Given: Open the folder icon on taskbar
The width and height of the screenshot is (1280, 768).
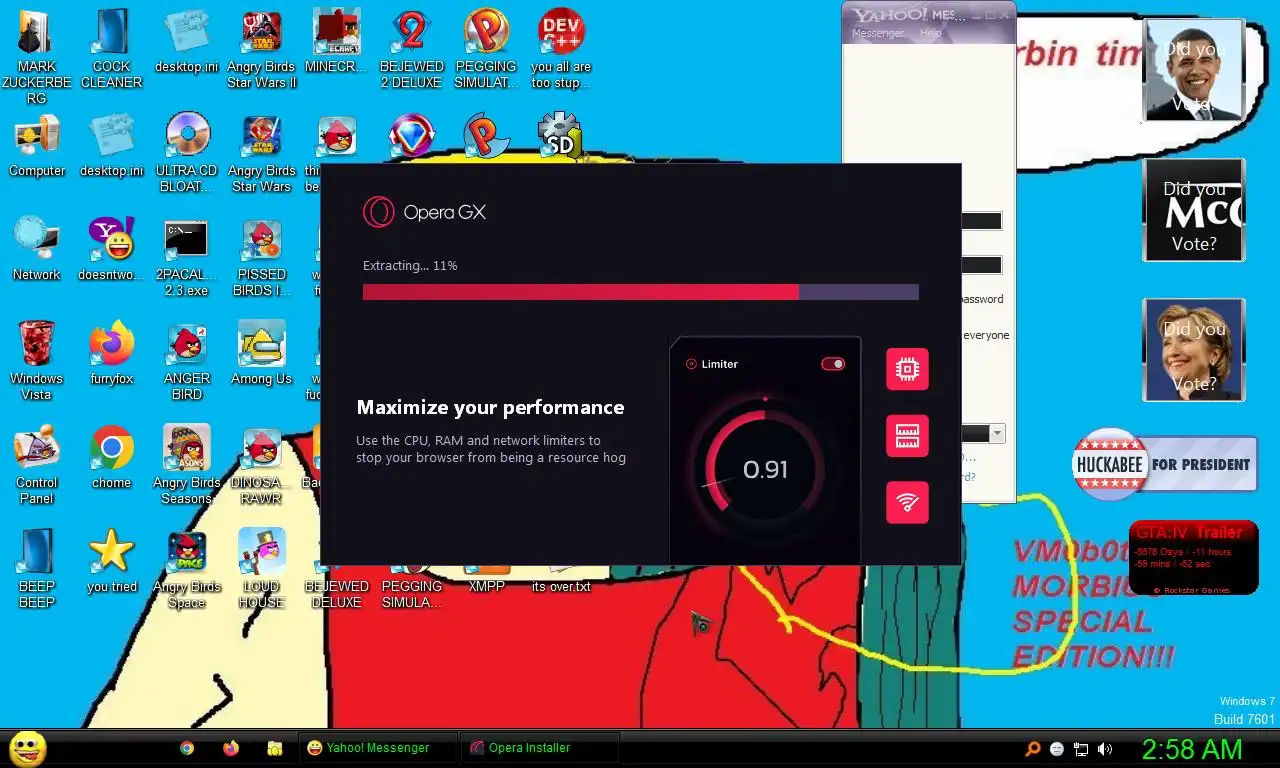Looking at the screenshot, I should click(274, 748).
